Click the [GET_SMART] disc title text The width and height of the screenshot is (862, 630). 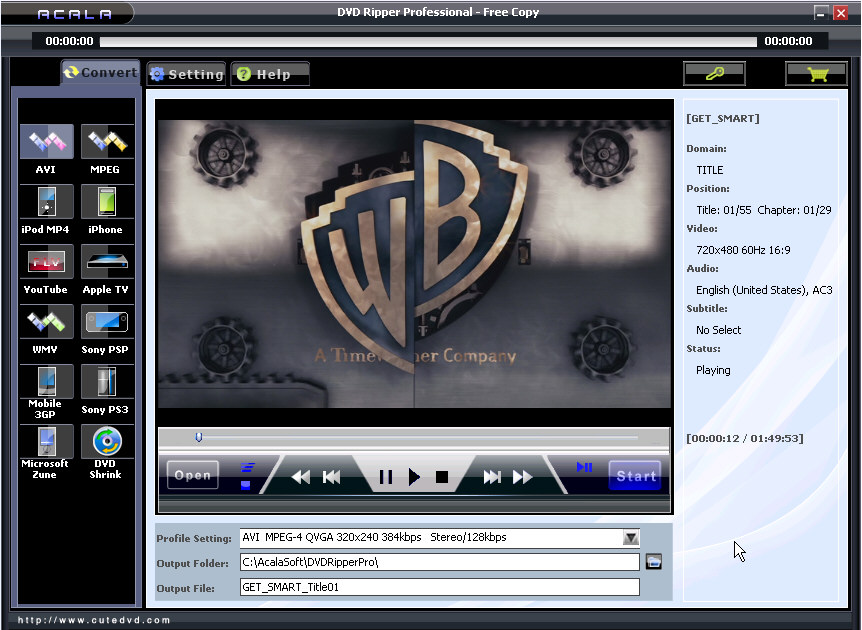(723, 119)
